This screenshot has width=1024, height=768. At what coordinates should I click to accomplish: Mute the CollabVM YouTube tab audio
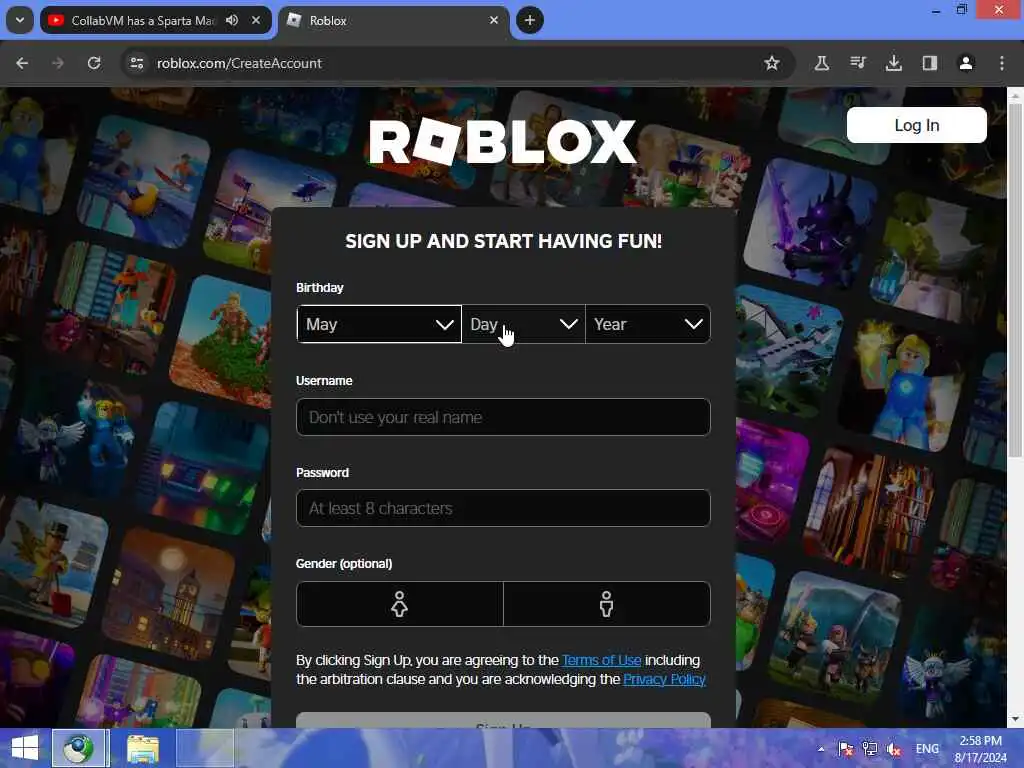(x=232, y=20)
